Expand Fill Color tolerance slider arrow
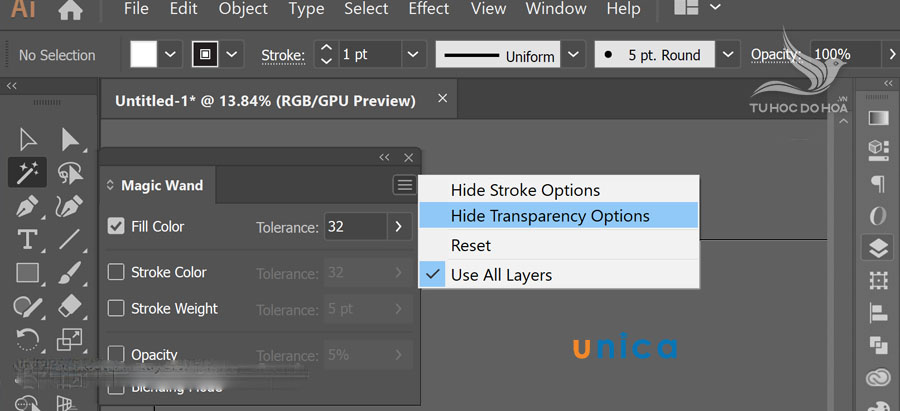The height and width of the screenshot is (411, 900). point(399,227)
